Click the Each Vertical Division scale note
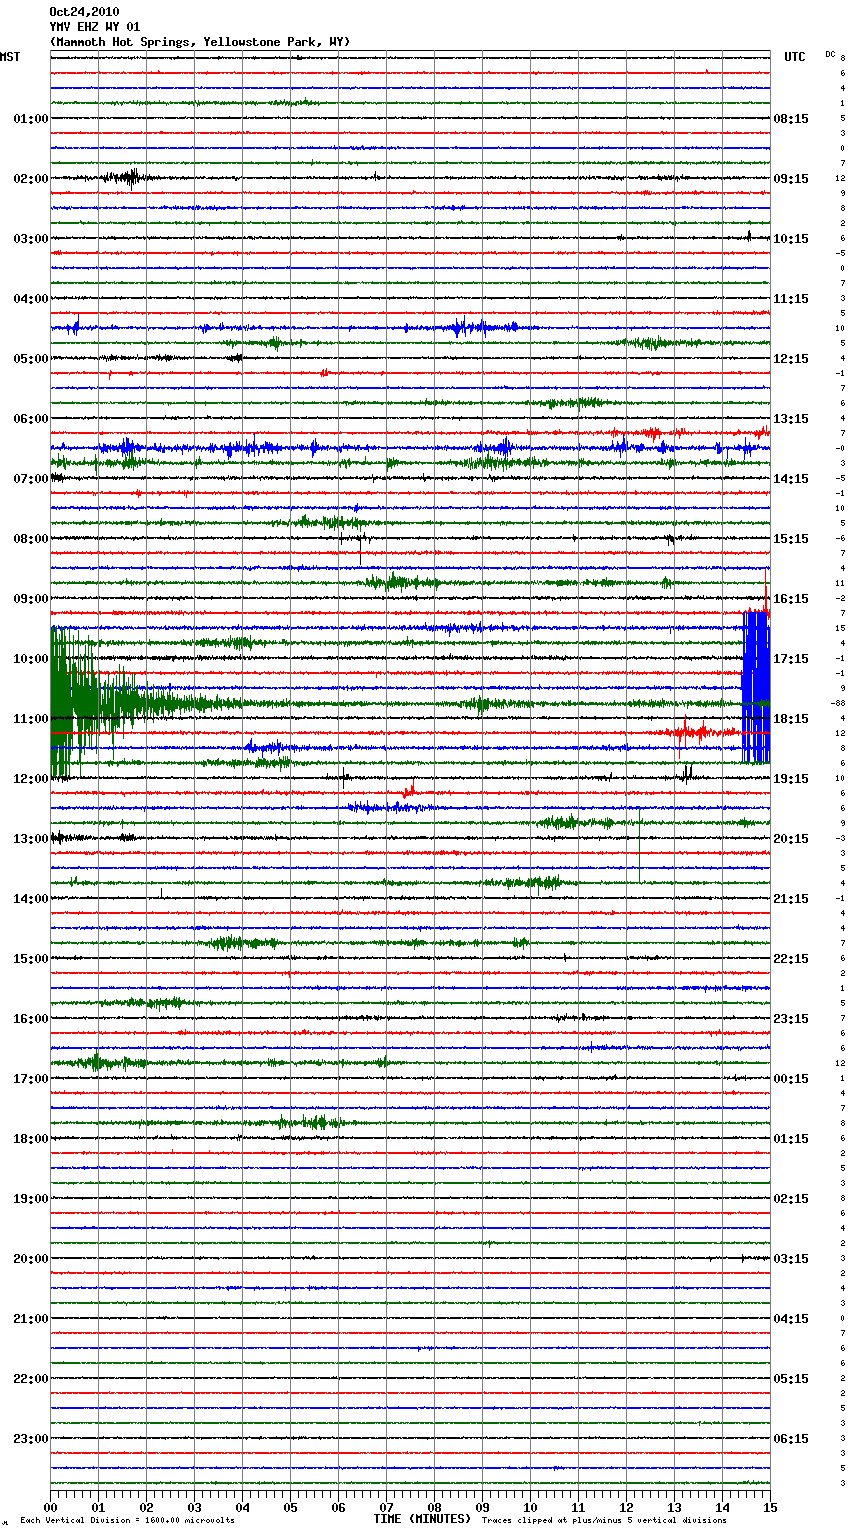 coord(127,1521)
